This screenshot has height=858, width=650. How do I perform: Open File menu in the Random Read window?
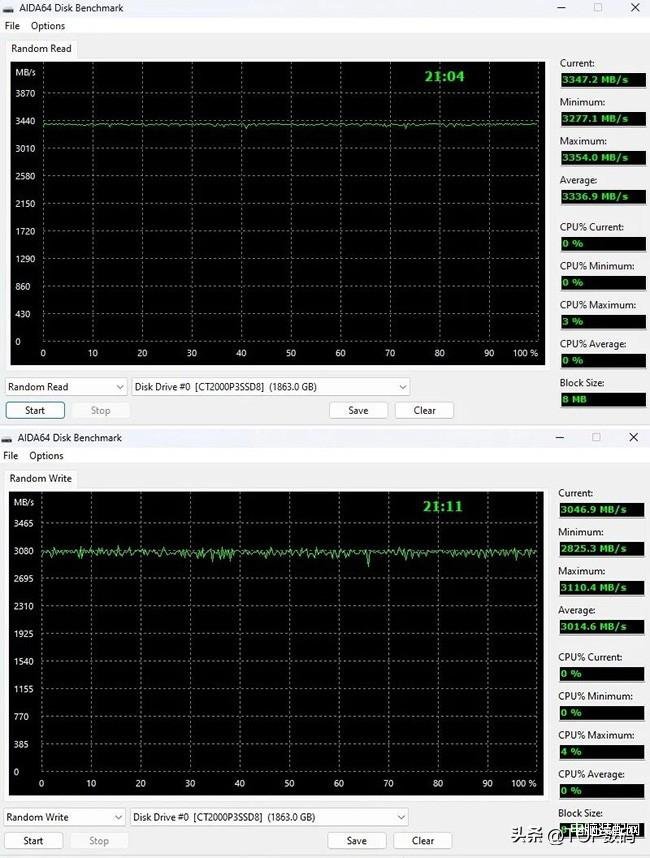[x=12, y=26]
